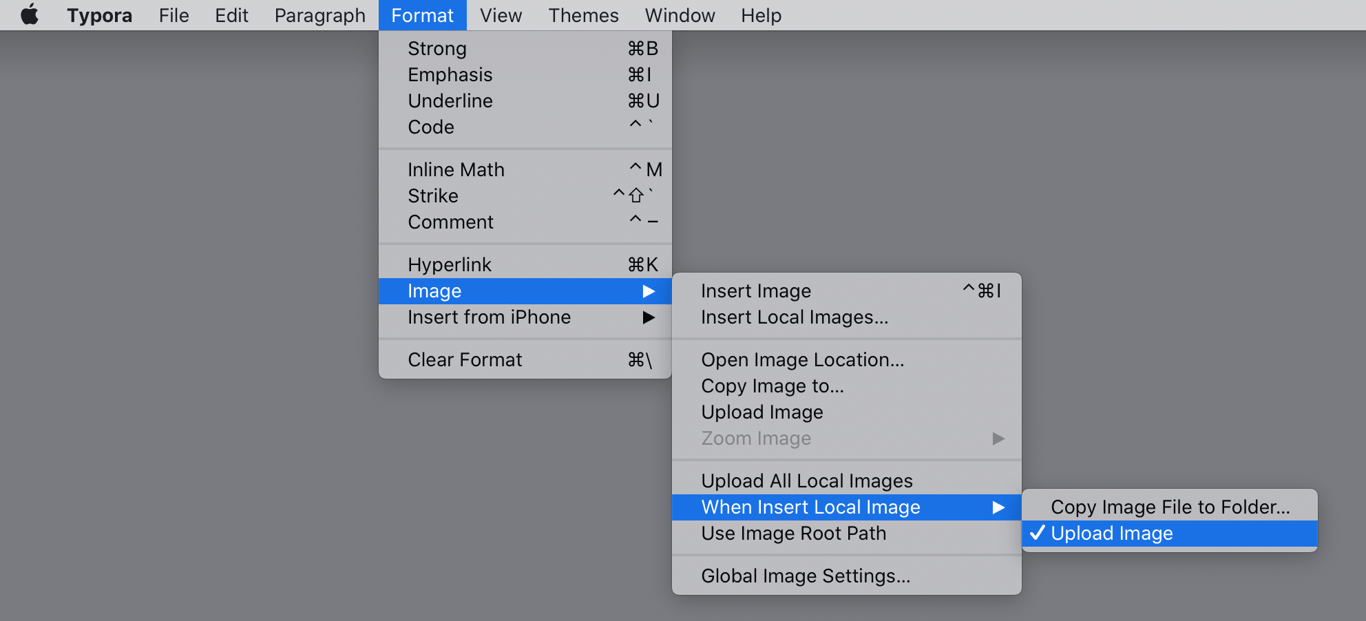Click Clear Format menu entry
Image resolution: width=1366 pixels, height=621 pixels.
[x=464, y=360]
